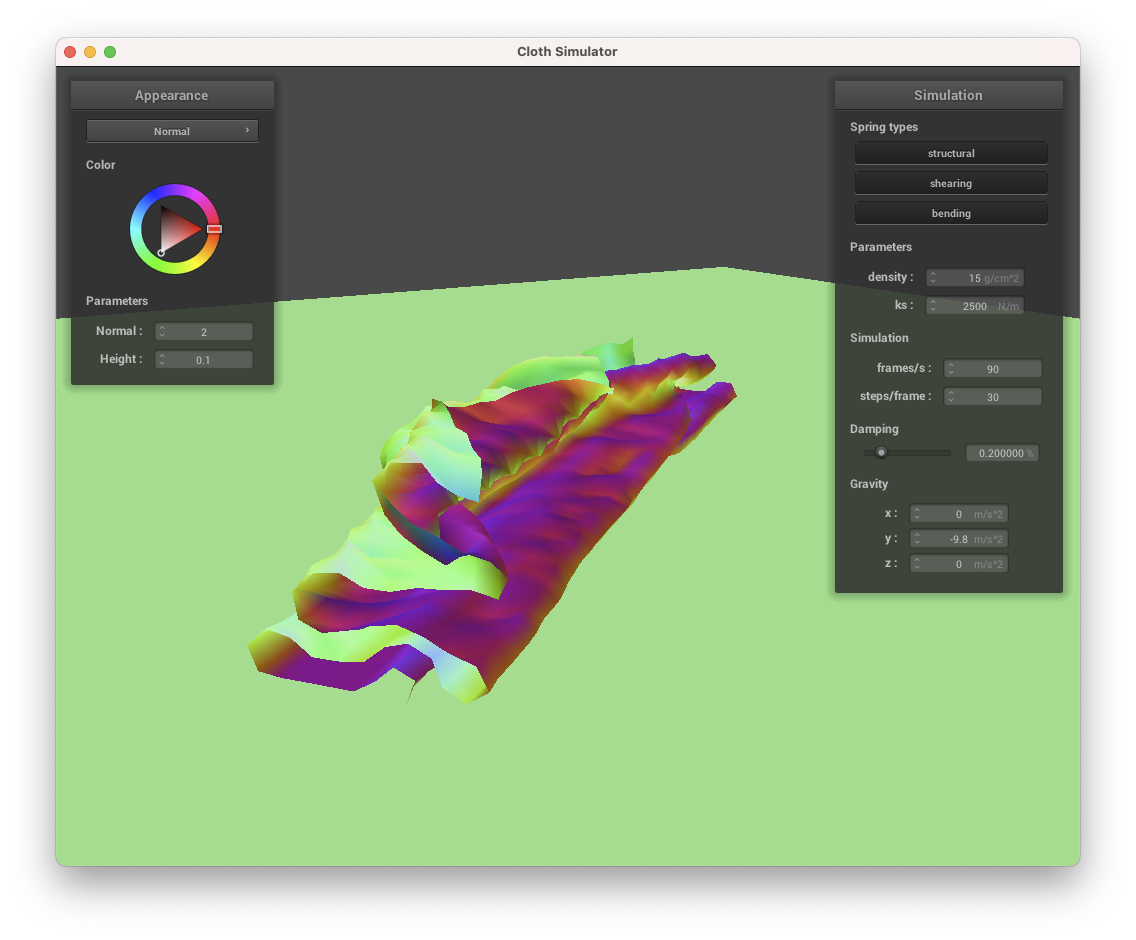Increase gravity x with its stepper

pyautogui.click(x=917, y=510)
